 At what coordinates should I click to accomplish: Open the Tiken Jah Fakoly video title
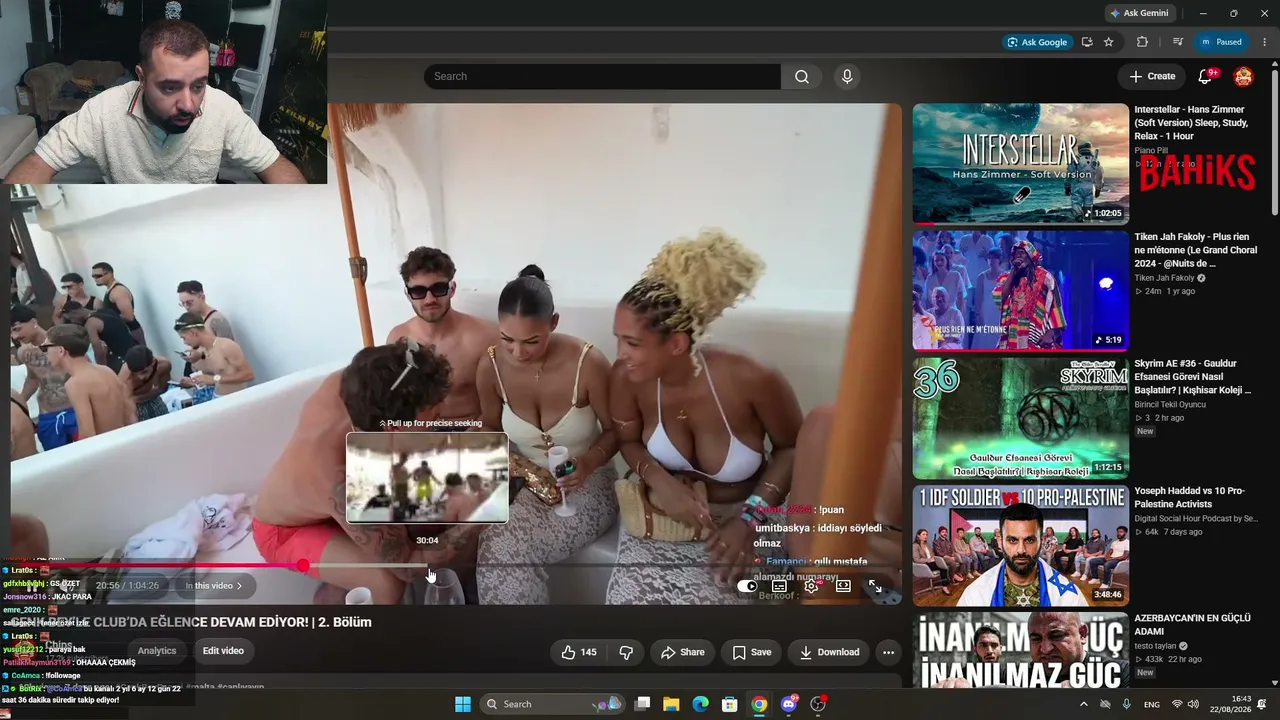pyautogui.click(x=1193, y=250)
